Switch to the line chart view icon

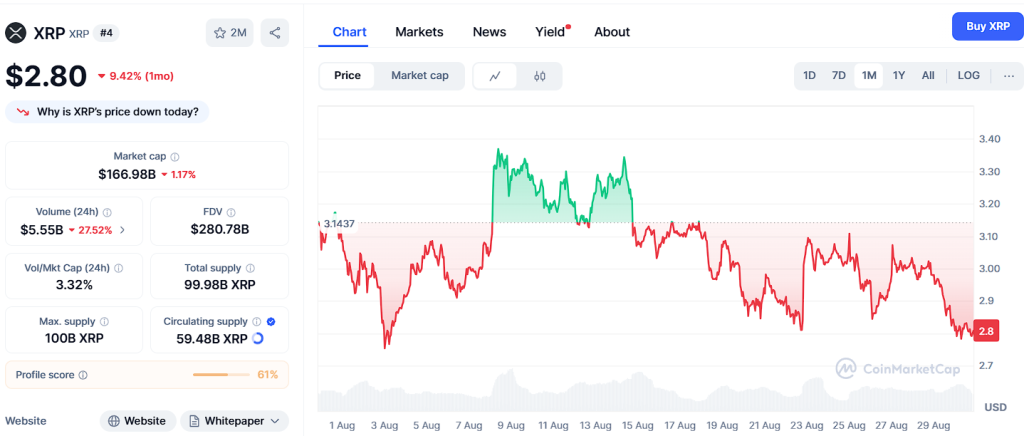496,76
